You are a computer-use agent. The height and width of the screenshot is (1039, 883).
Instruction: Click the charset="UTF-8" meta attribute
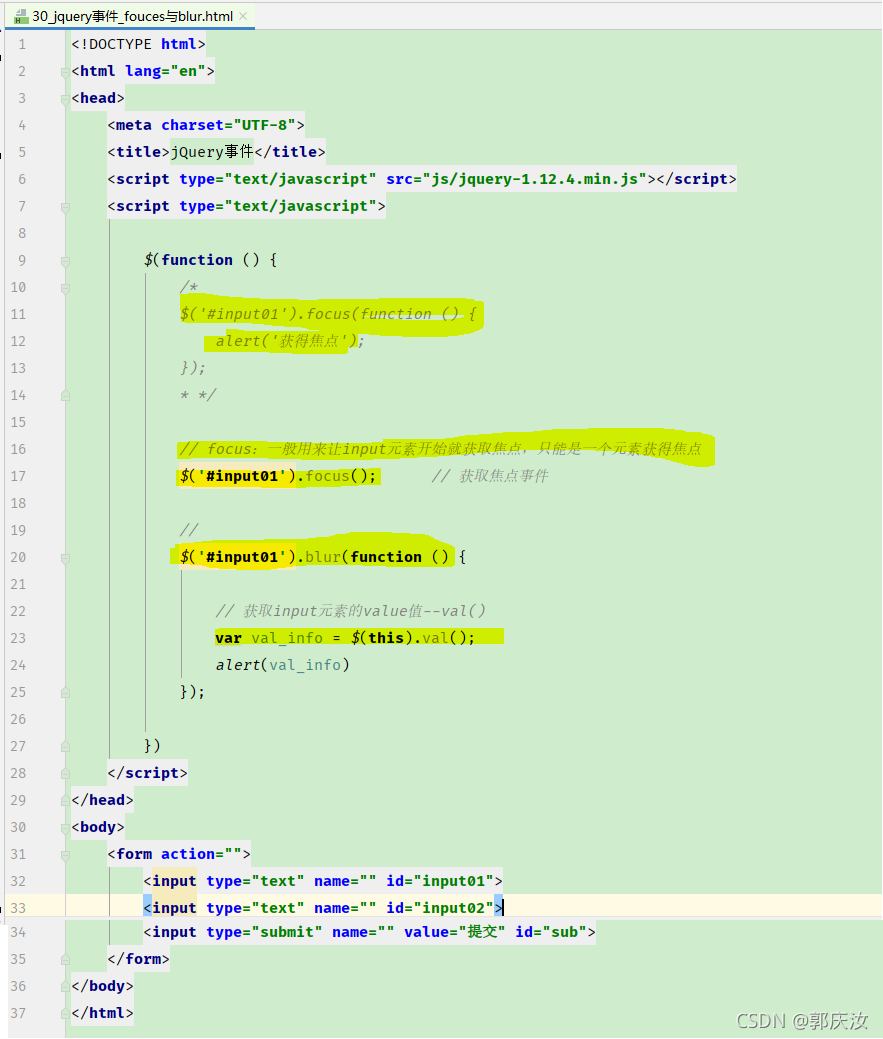(229, 125)
